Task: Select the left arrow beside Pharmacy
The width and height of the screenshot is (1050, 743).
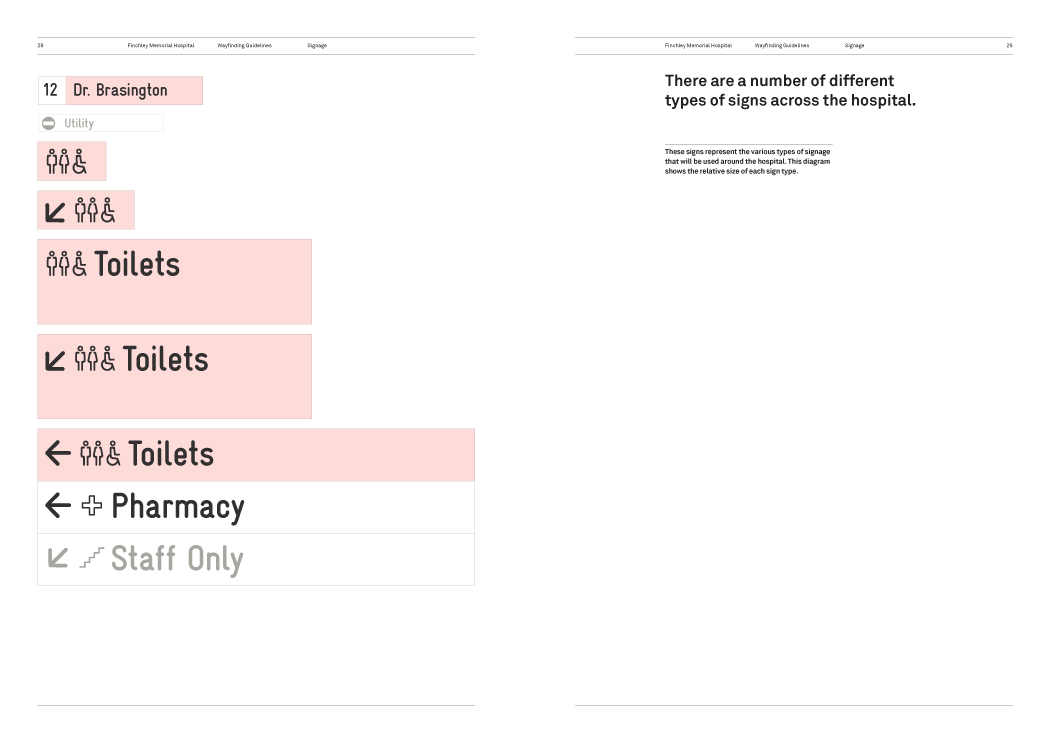Action: [x=58, y=507]
